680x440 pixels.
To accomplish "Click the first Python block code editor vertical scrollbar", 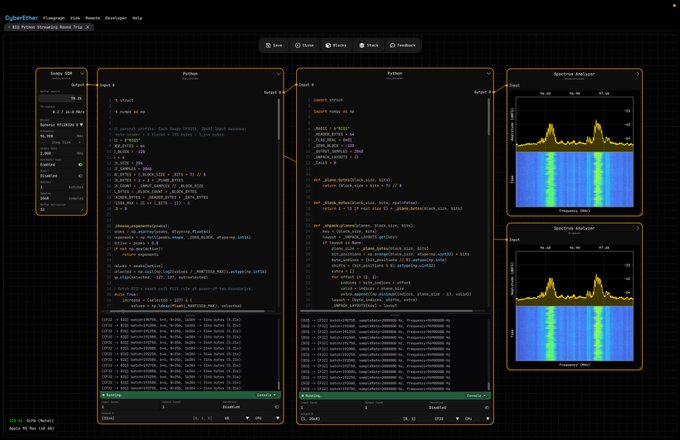I will click(278, 119).
